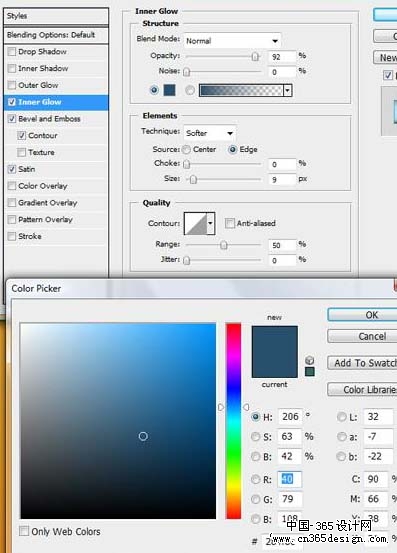The width and height of the screenshot is (397, 553).
Task: Check Only Web Colors option
Action: [x=24, y=531]
